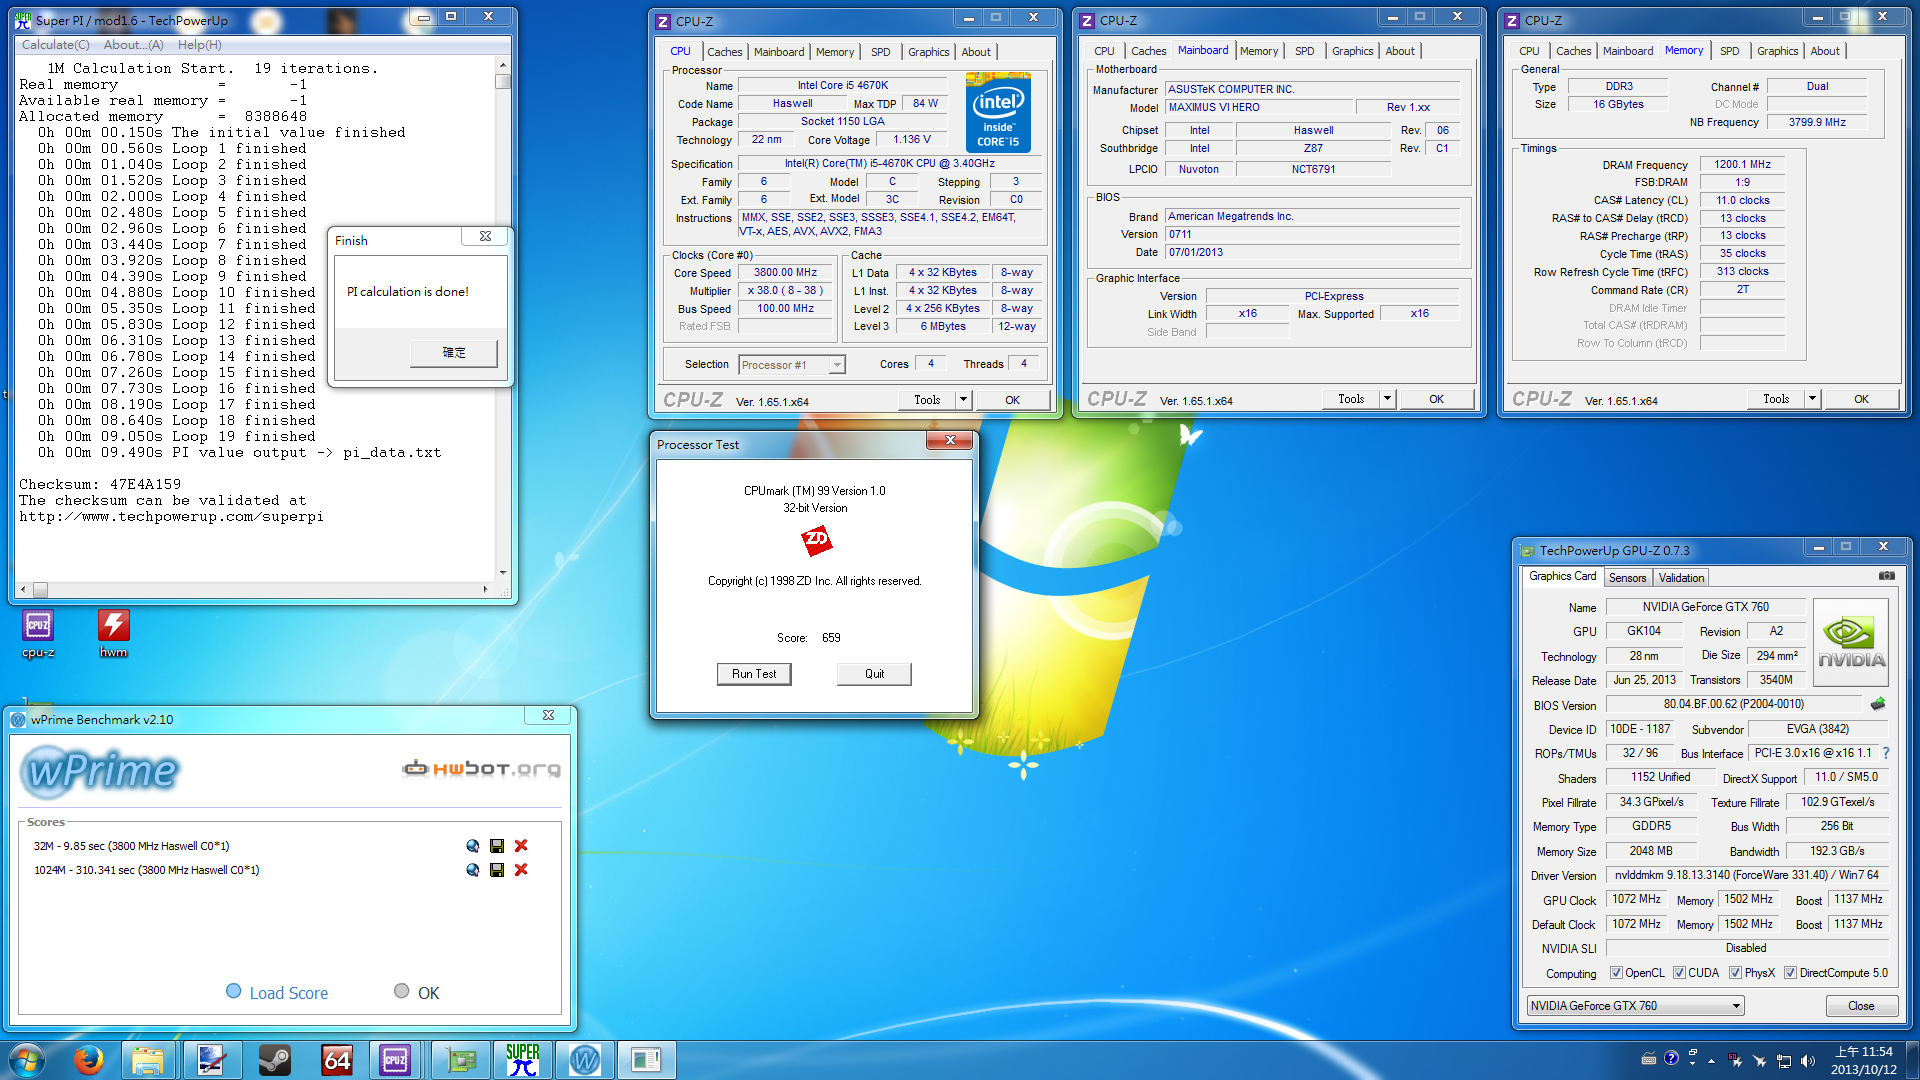Save the wPrime 32M score to disk
1920x1080 pixels.
point(497,846)
